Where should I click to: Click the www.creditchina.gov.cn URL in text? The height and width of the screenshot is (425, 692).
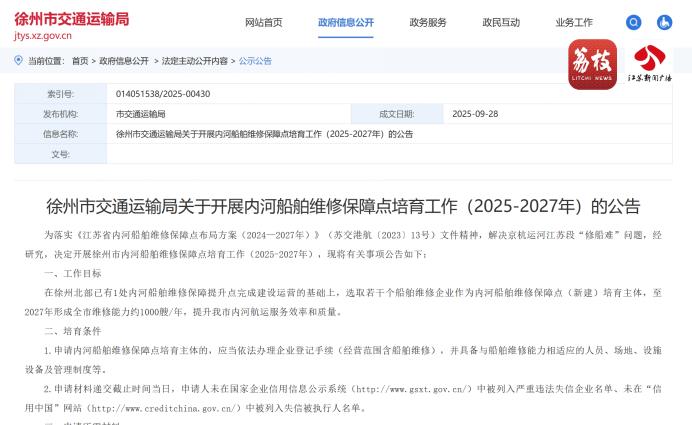click(x=163, y=408)
